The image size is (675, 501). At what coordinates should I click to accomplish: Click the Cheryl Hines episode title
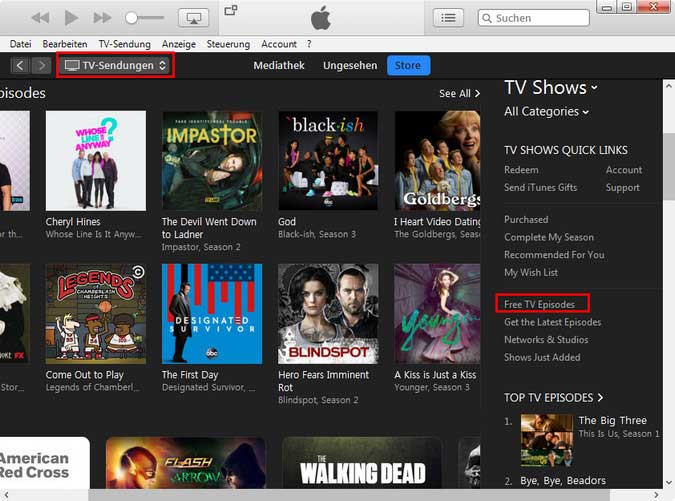(x=73, y=222)
